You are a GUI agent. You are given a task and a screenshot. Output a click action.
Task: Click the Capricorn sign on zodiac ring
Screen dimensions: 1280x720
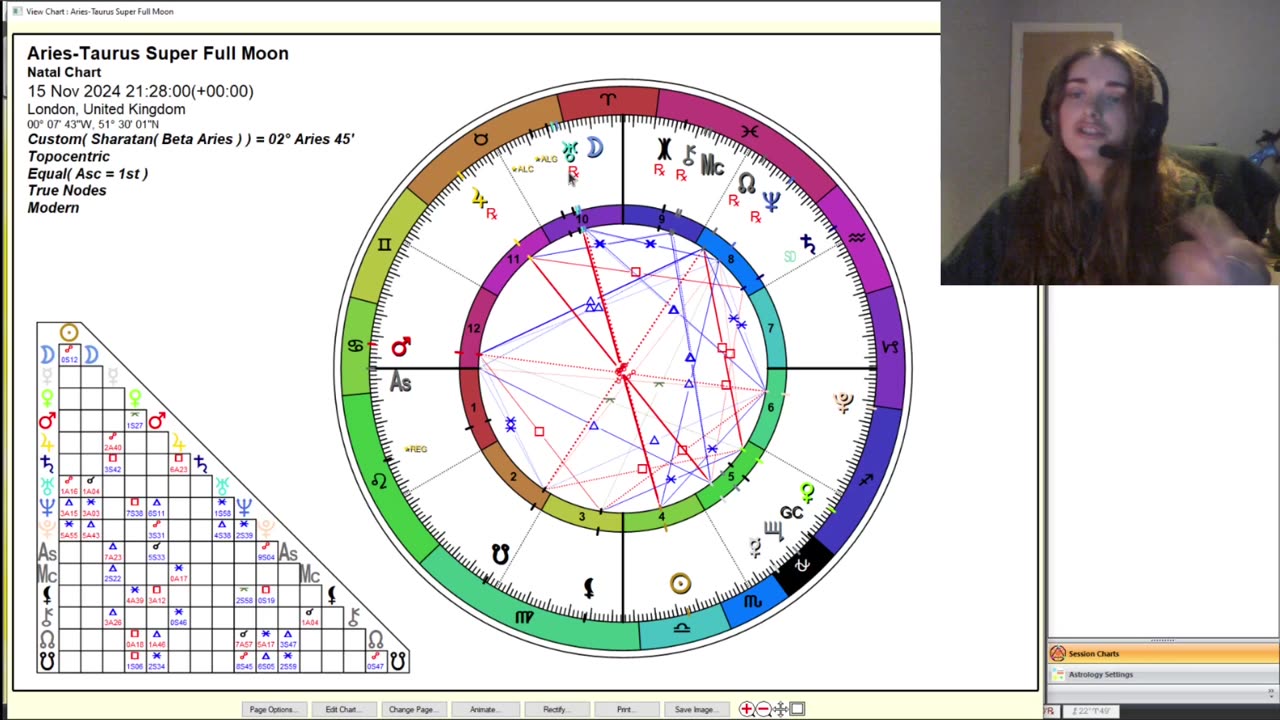pos(890,347)
